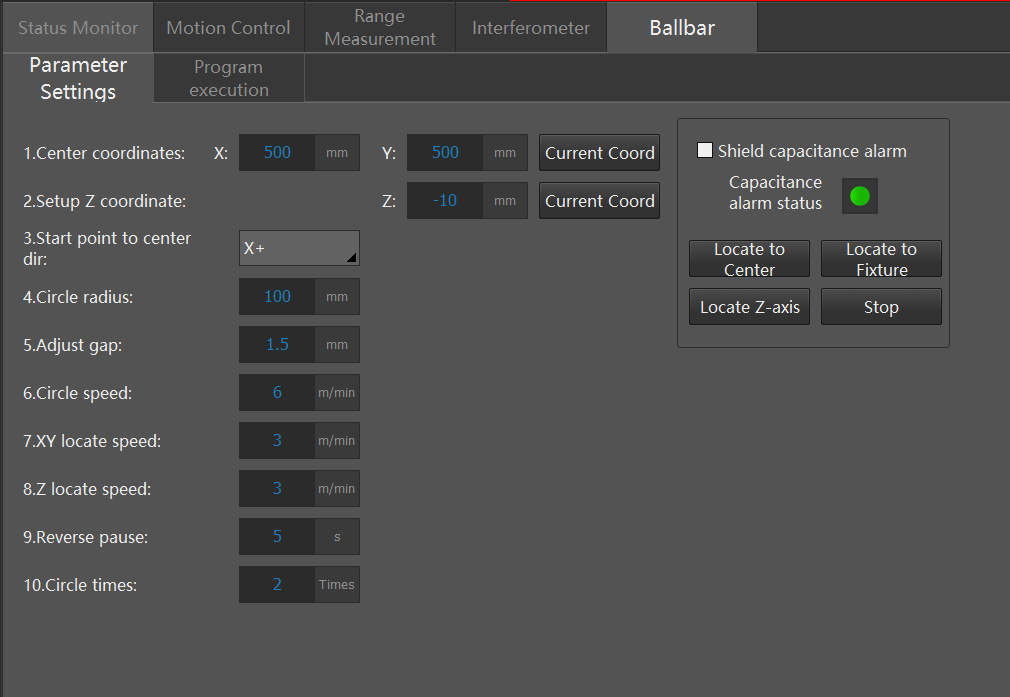Click the '6.Circle speed:' label

tap(77, 393)
